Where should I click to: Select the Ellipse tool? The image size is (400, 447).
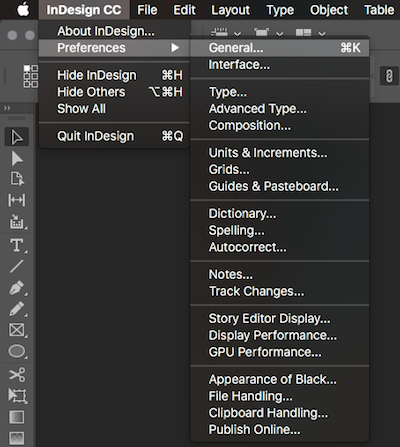[x=17, y=351]
